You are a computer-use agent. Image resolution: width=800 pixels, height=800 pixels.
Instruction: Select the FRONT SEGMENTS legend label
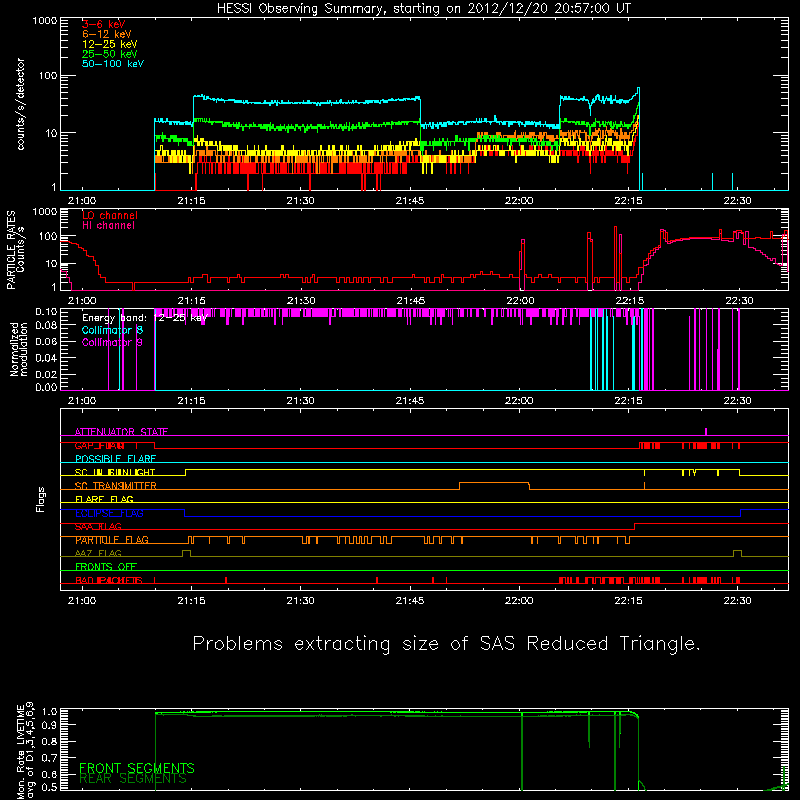[x=137, y=768]
